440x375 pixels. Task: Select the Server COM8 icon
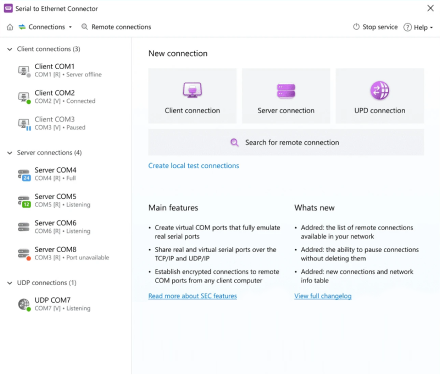(x=24, y=254)
